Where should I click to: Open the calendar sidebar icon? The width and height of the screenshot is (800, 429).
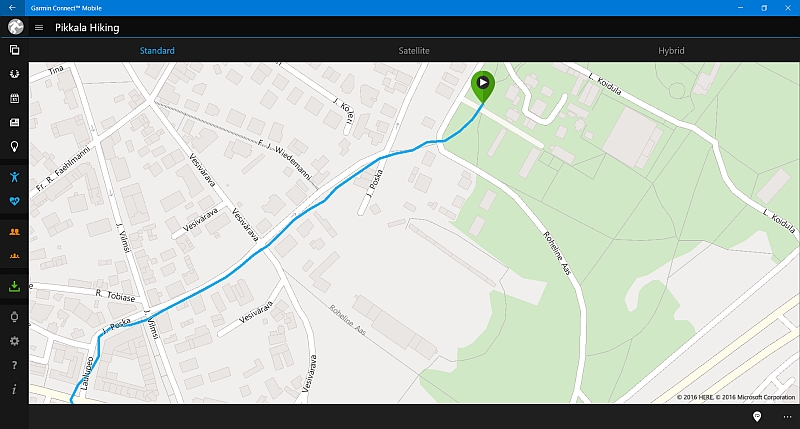[14, 98]
